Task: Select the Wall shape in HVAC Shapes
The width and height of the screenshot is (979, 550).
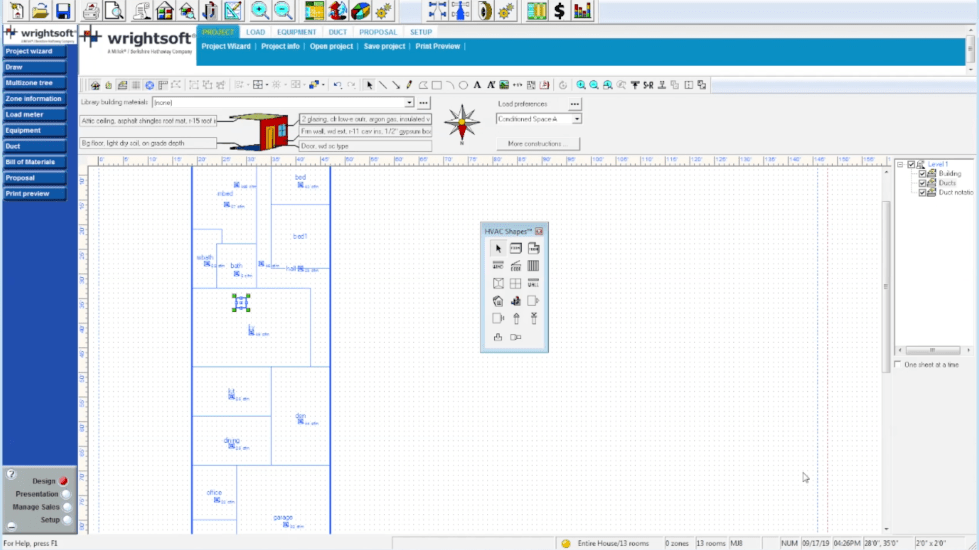Action: (533, 283)
